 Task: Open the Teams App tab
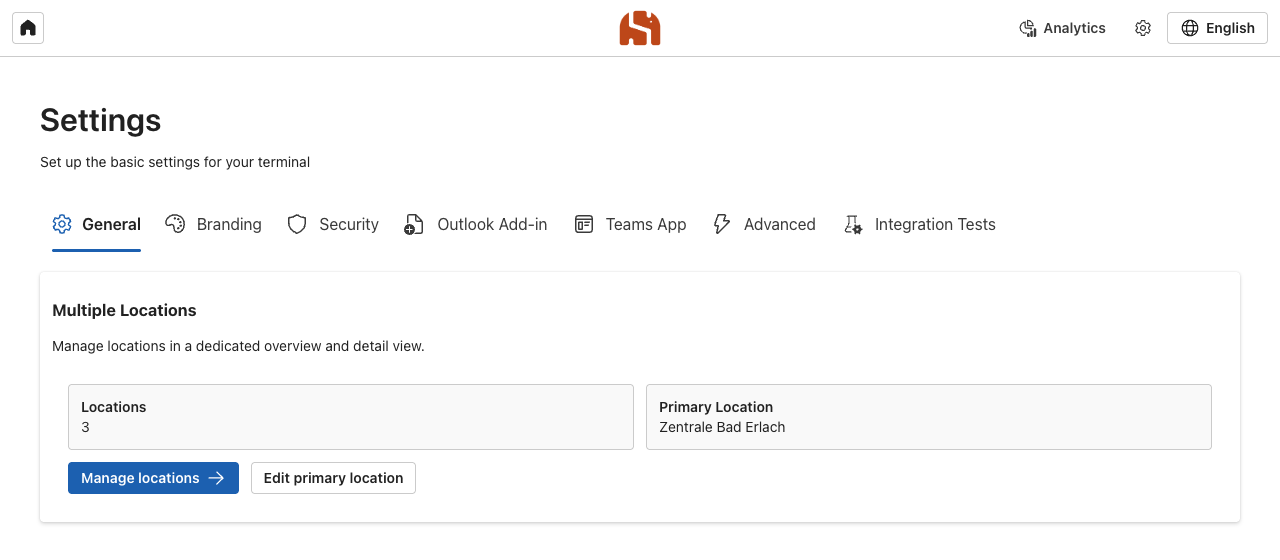(x=630, y=224)
